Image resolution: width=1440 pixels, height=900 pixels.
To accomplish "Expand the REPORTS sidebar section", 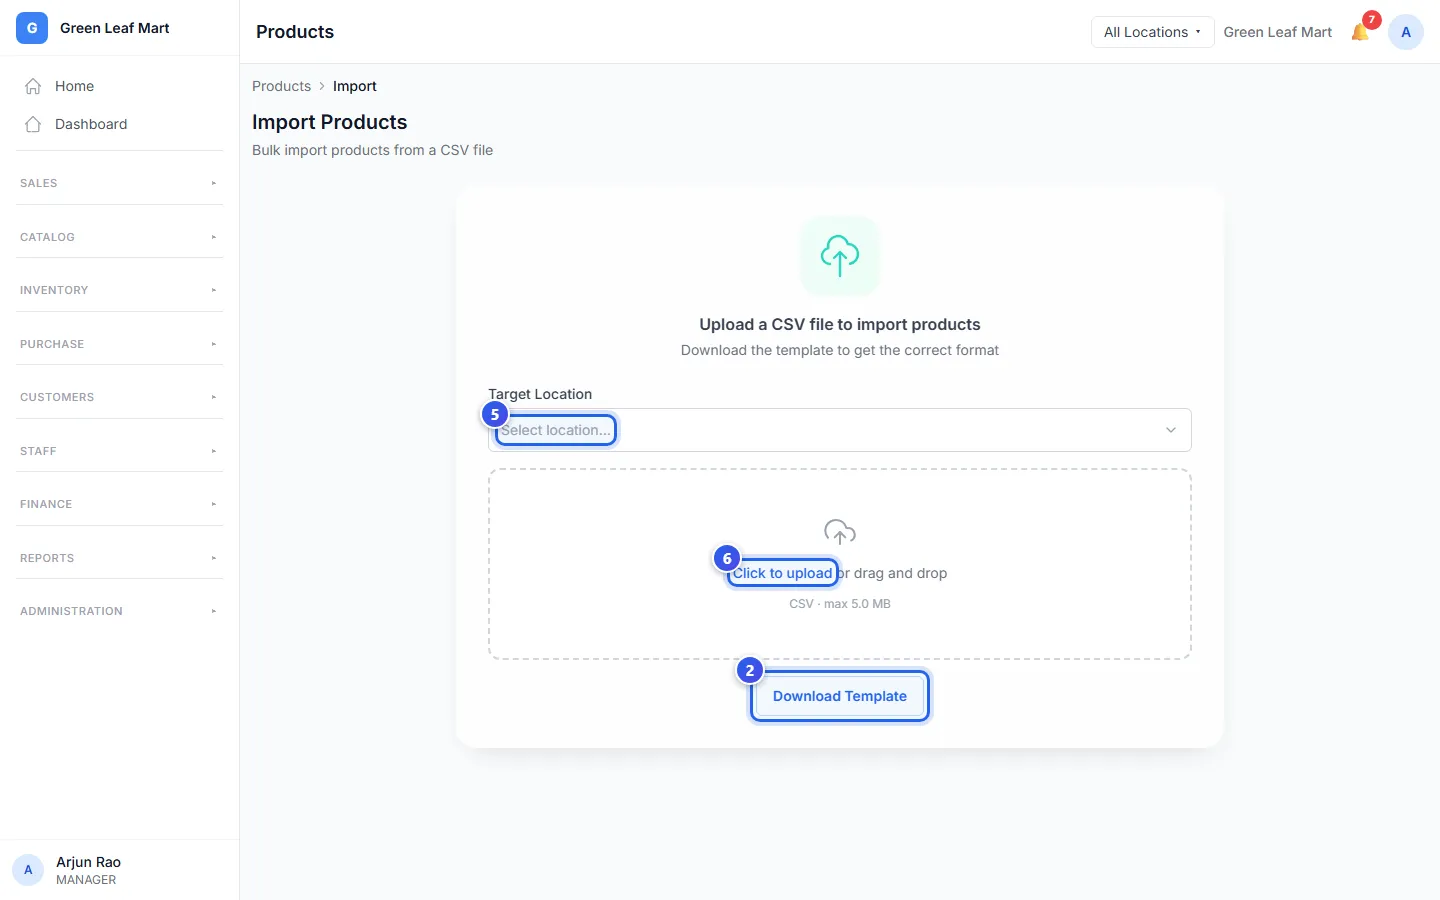I will (119, 558).
